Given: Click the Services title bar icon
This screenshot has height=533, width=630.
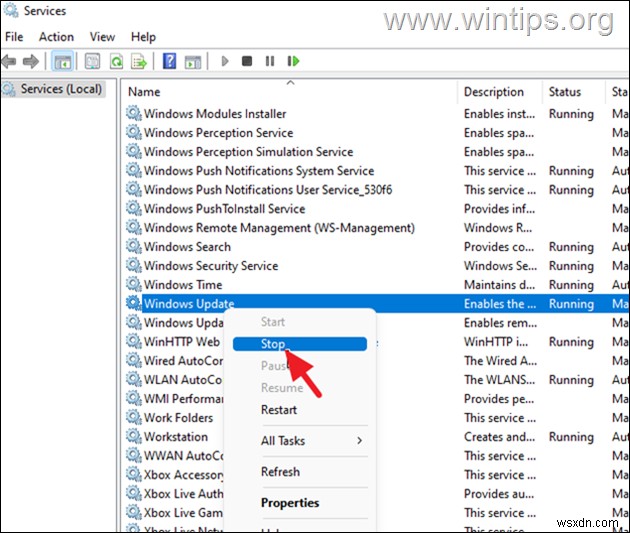Looking at the screenshot, I should (x=10, y=11).
